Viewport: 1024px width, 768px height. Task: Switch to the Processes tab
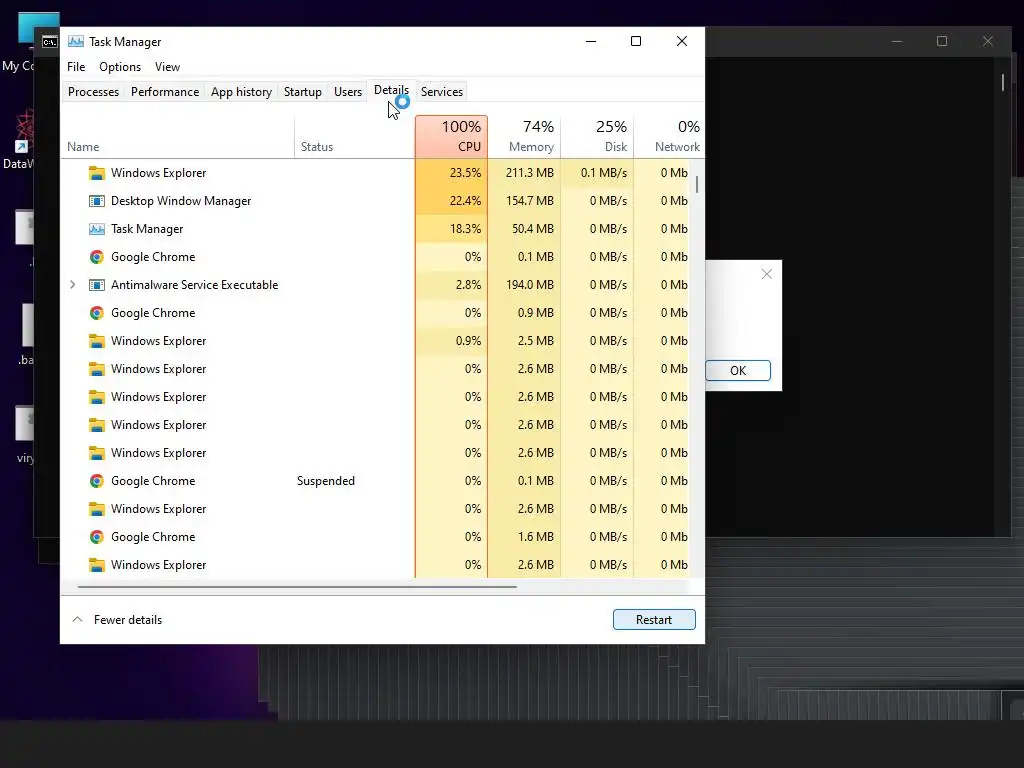pos(93,92)
